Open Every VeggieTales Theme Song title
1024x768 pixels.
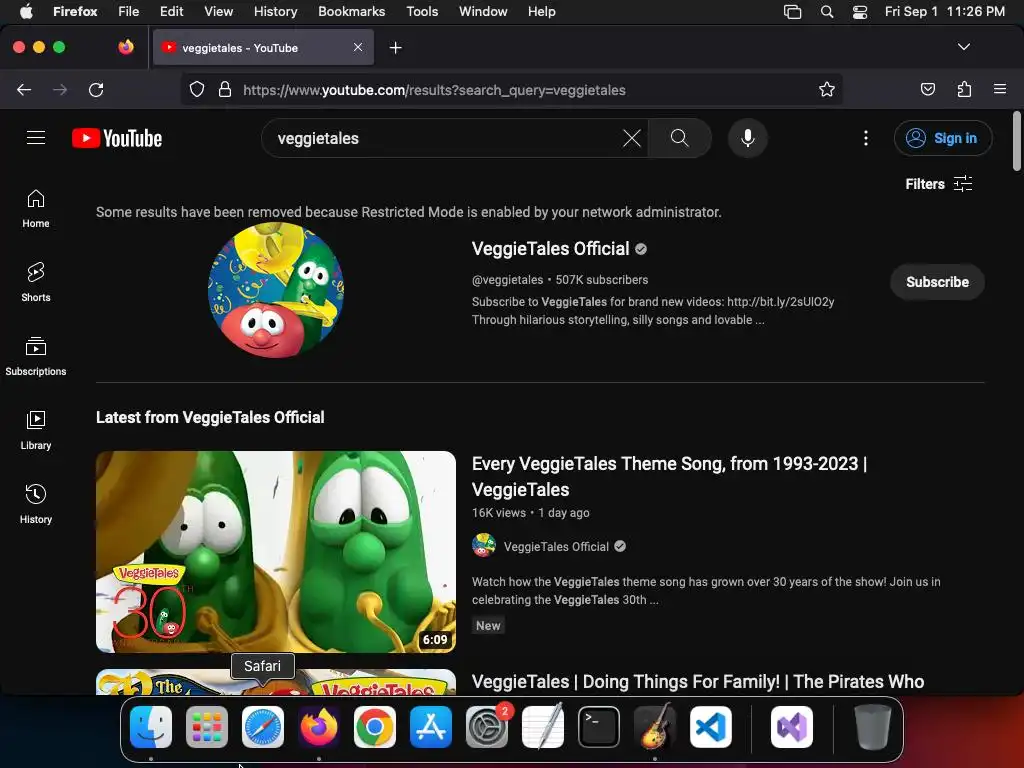tap(669, 477)
